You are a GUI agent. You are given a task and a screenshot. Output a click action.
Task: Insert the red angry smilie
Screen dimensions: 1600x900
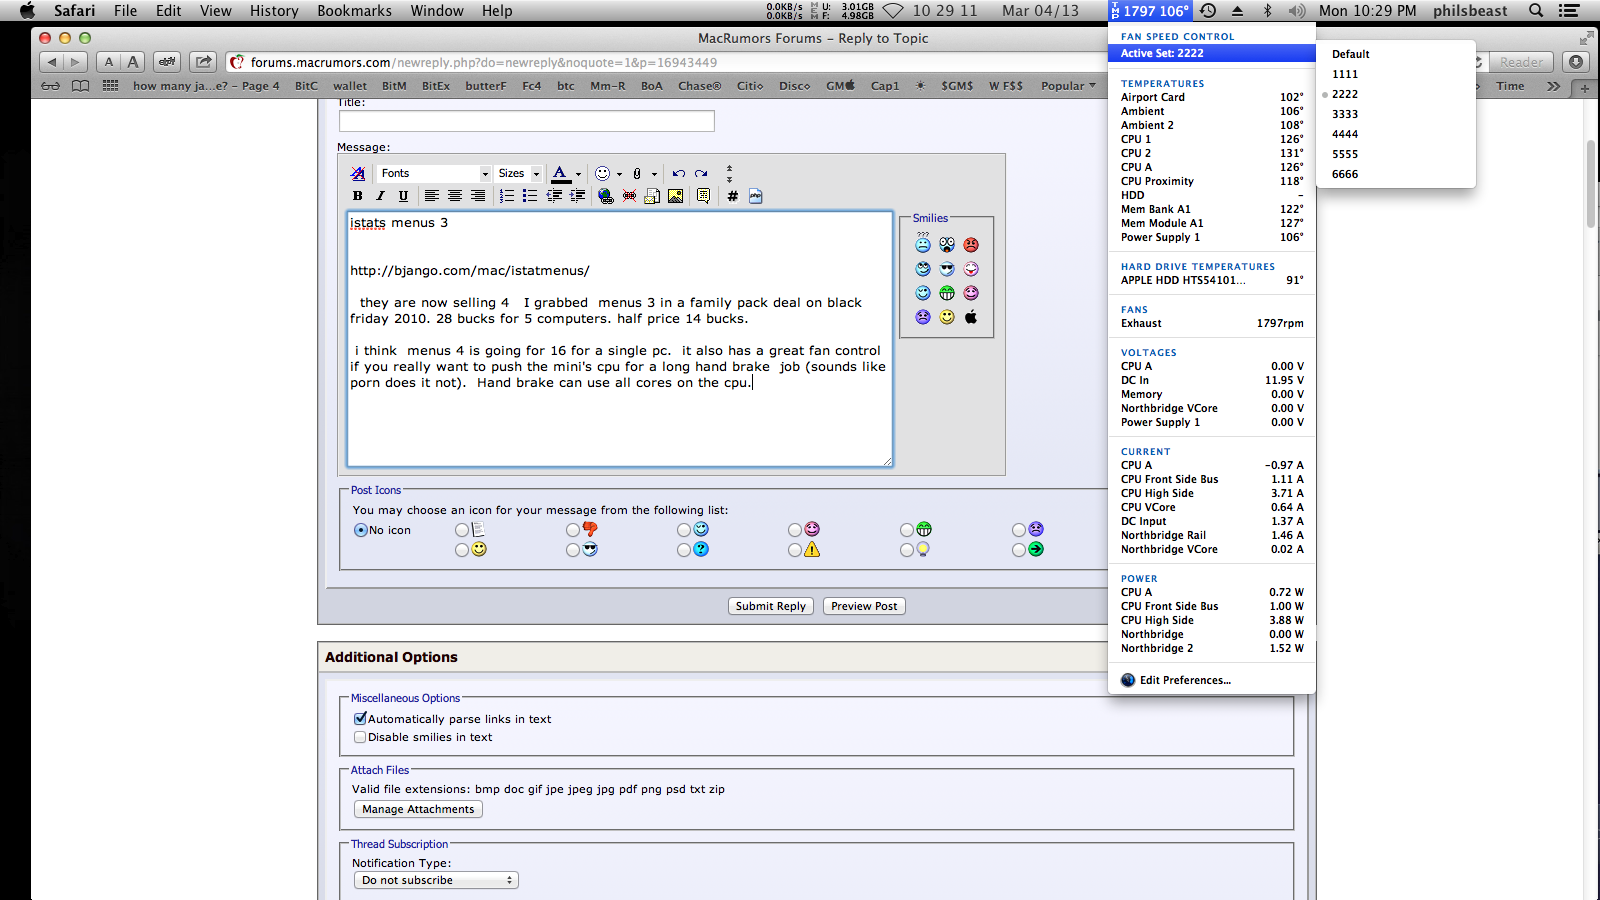971,245
